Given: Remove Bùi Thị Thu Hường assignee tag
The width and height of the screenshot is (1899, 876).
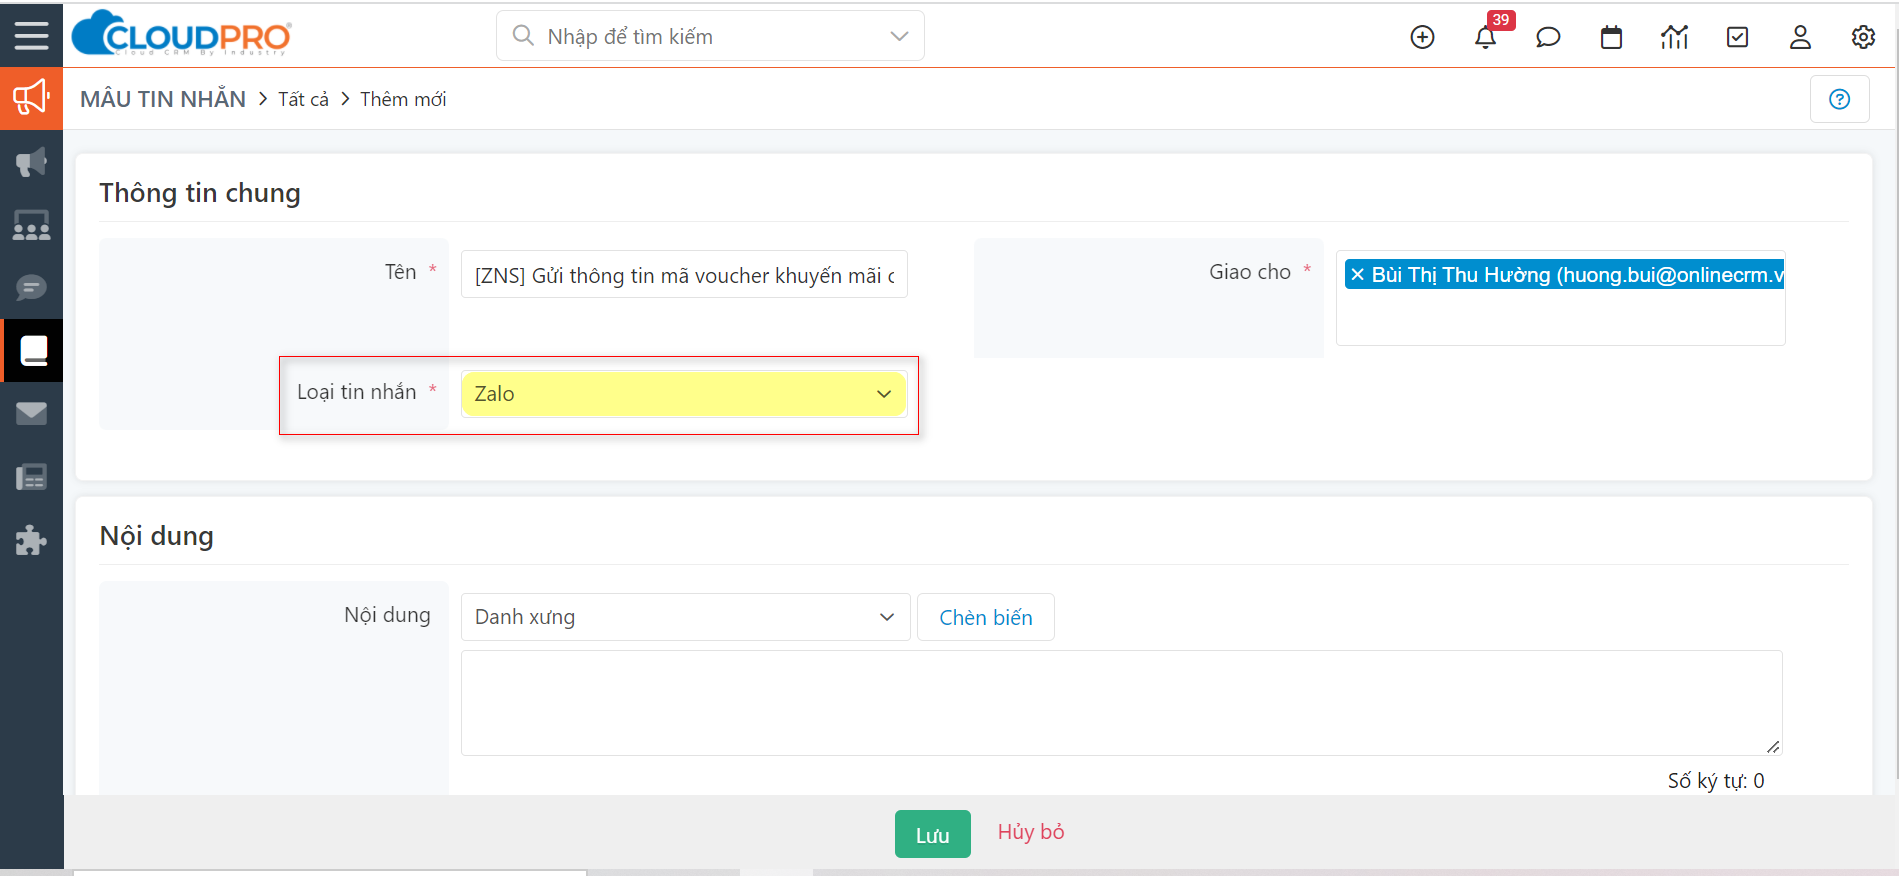Looking at the screenshot, I should coord(1357,275).
